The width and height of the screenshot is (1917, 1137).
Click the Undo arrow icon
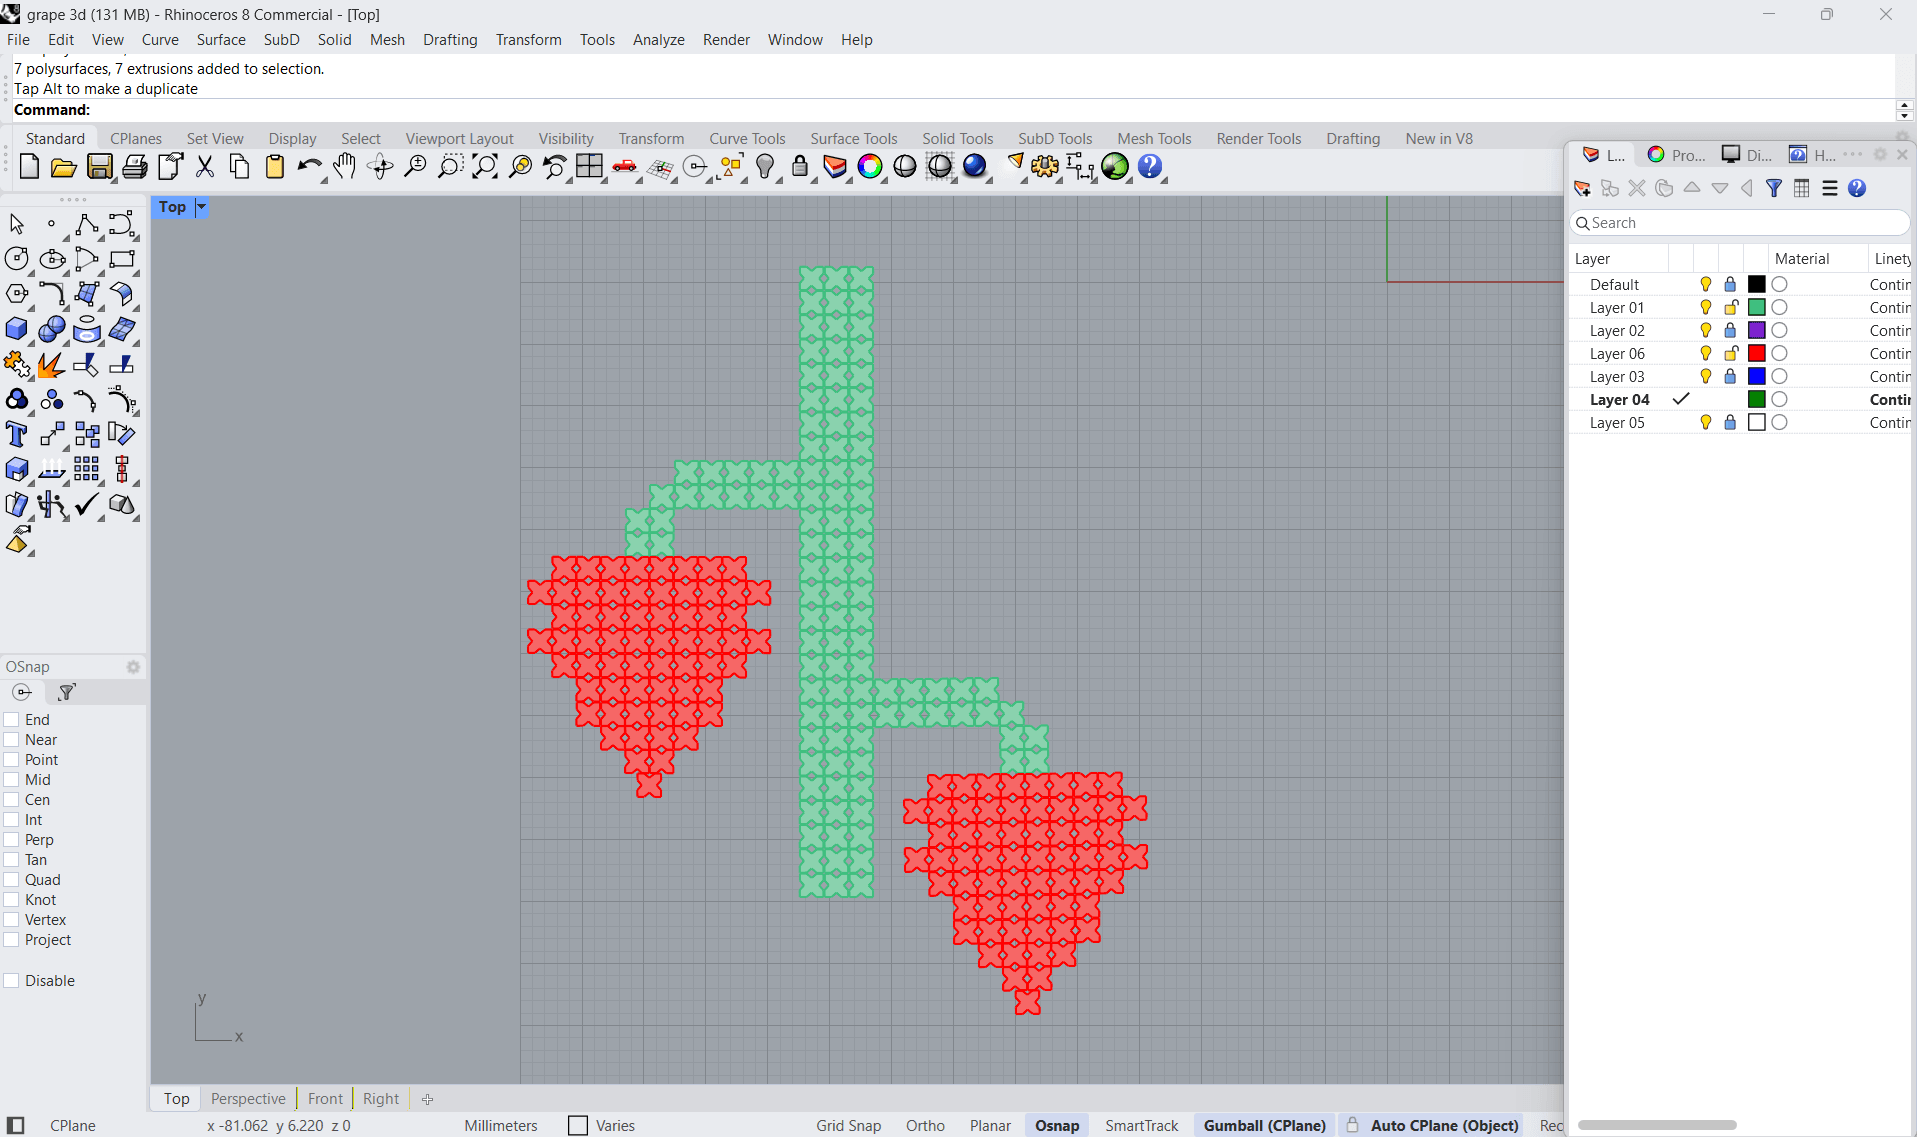pyautogui.click(x=308, y=167)
